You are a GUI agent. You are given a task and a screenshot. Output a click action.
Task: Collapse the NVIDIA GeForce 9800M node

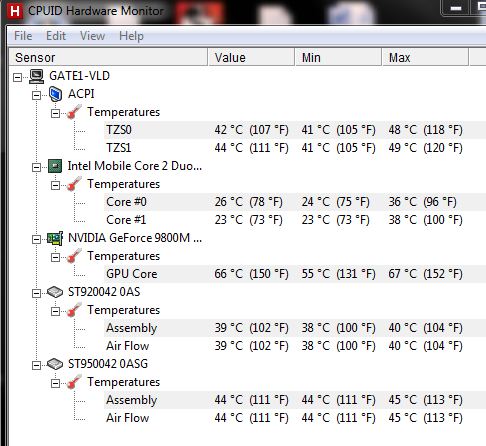[36, 239]
